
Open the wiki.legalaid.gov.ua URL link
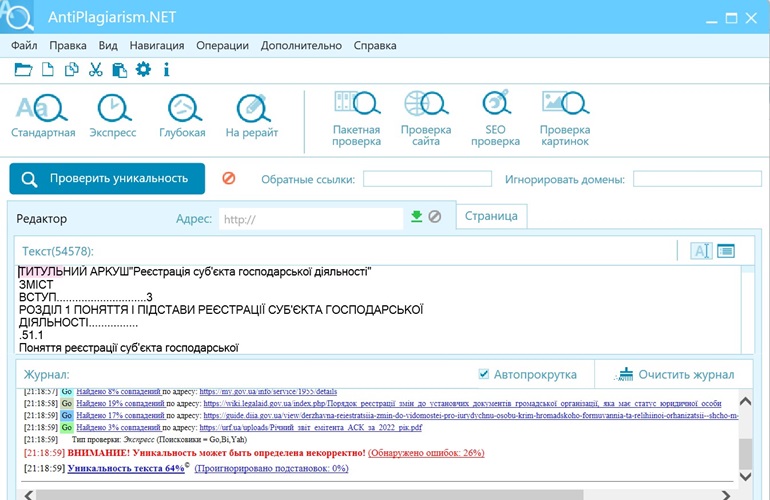pos(463,403)
